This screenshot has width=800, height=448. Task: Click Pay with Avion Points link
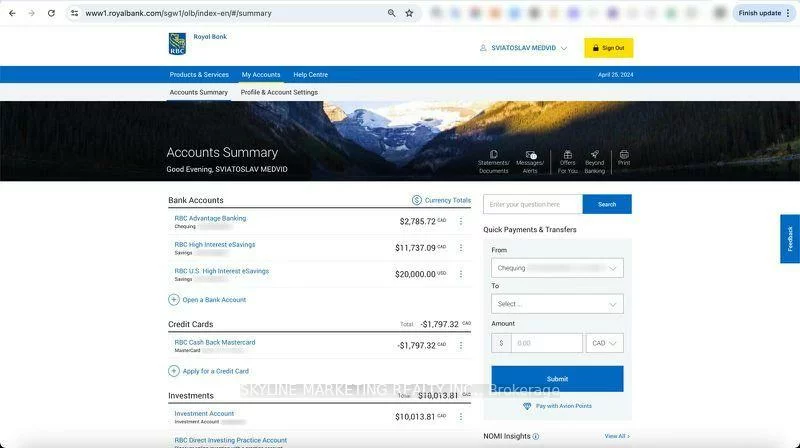coord(558,406)
